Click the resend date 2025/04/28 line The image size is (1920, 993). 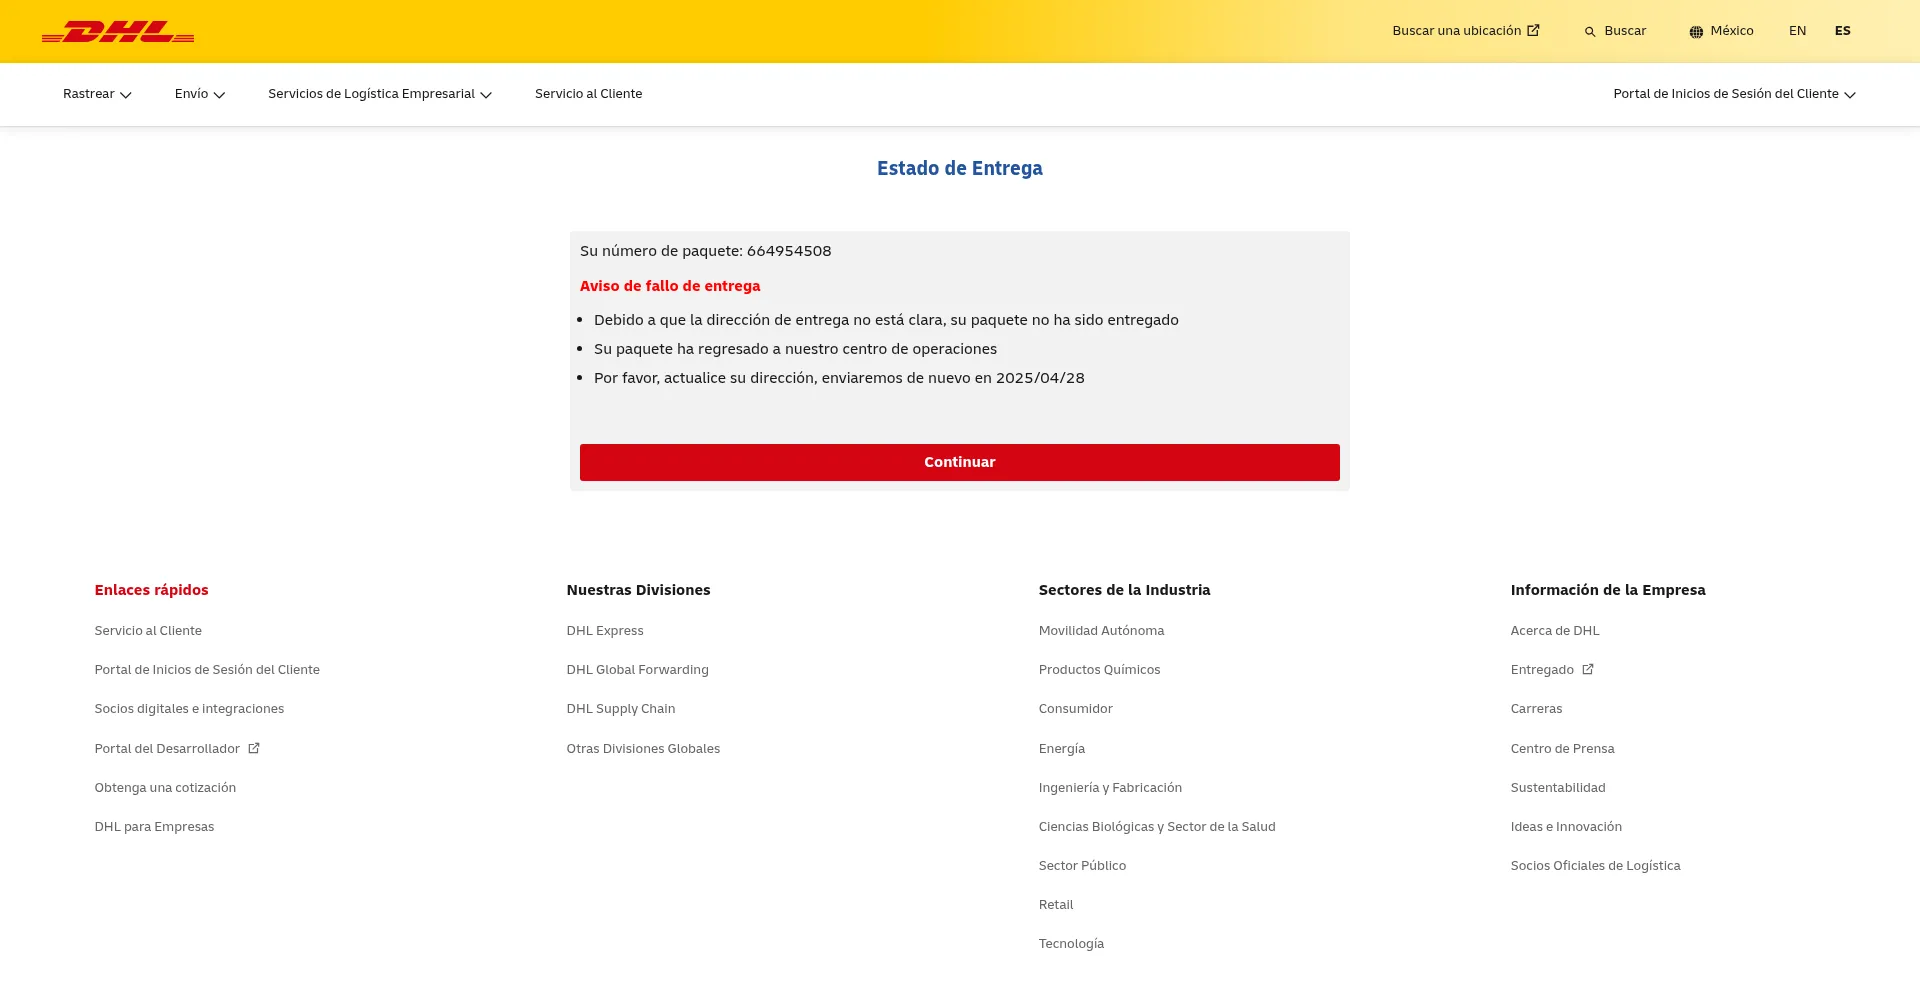[839, 378]
